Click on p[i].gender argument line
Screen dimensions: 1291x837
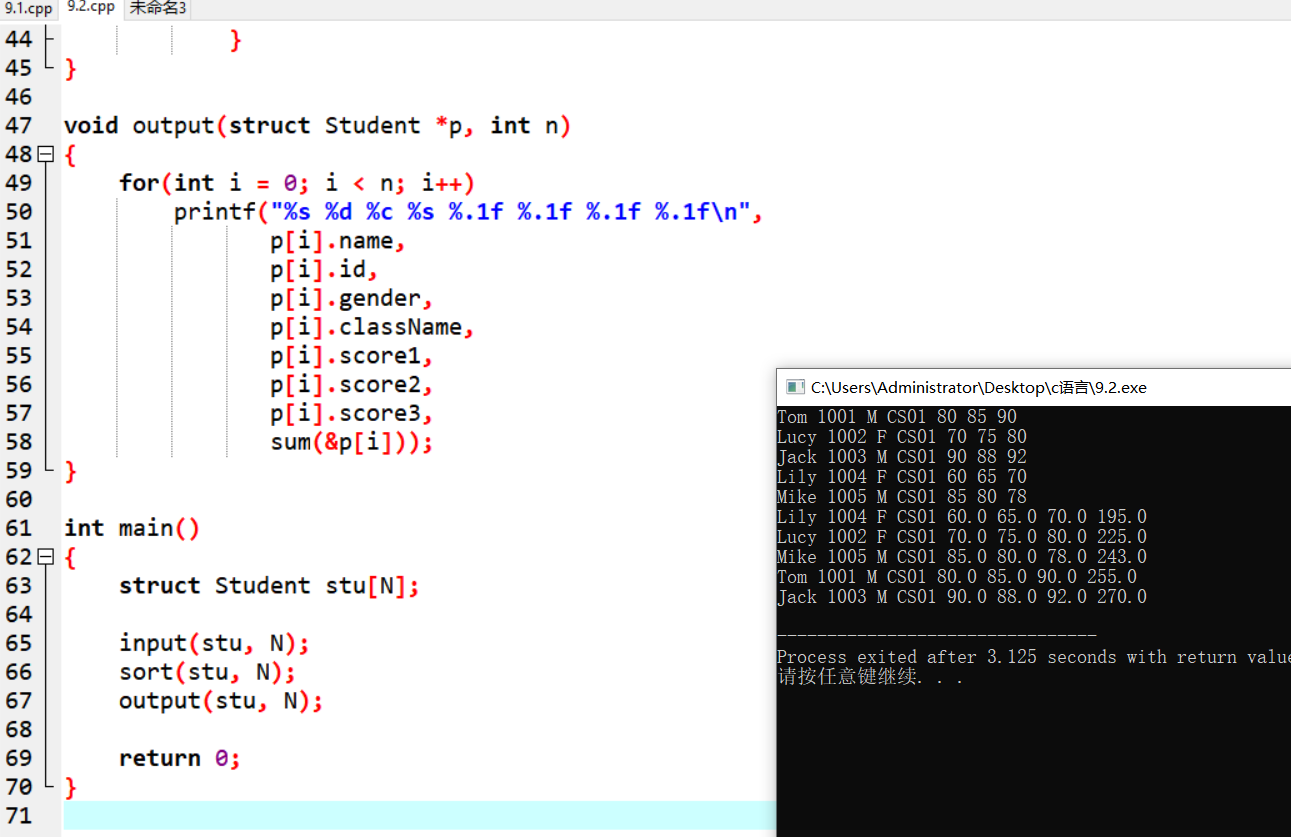pyautogui.click(x=352, y=298)
